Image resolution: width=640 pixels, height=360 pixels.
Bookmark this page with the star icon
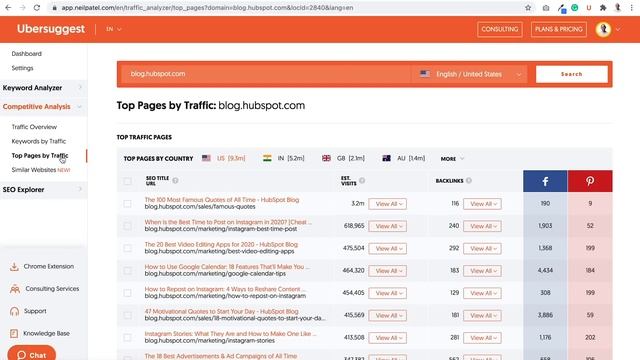click(528, 8)
